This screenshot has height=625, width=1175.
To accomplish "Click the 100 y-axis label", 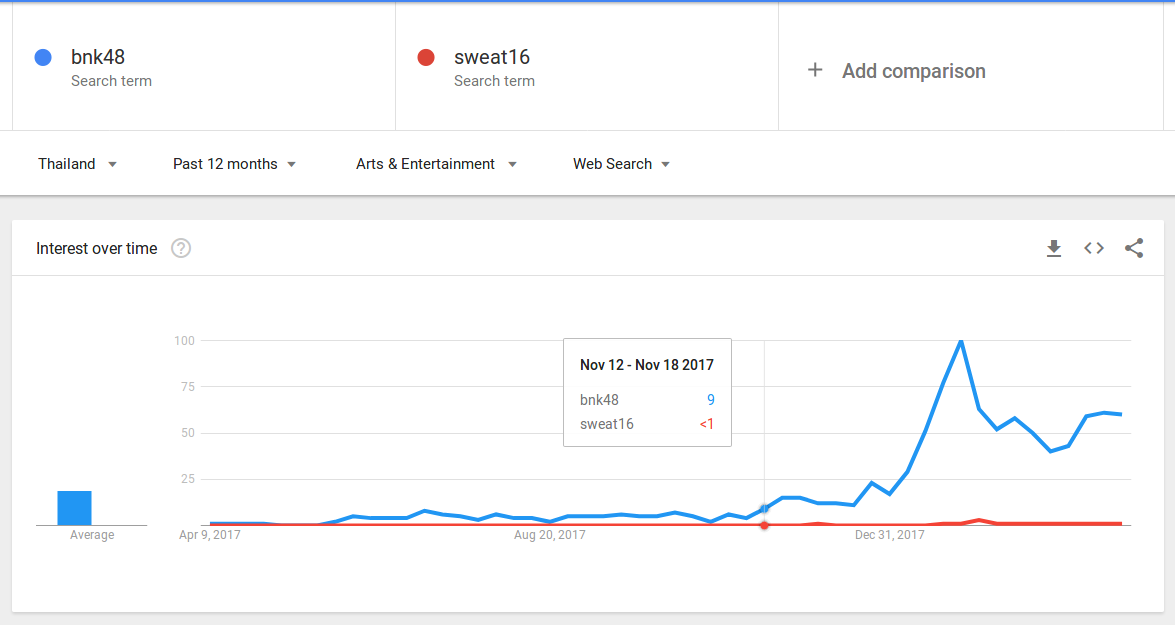I will [184, 341].
